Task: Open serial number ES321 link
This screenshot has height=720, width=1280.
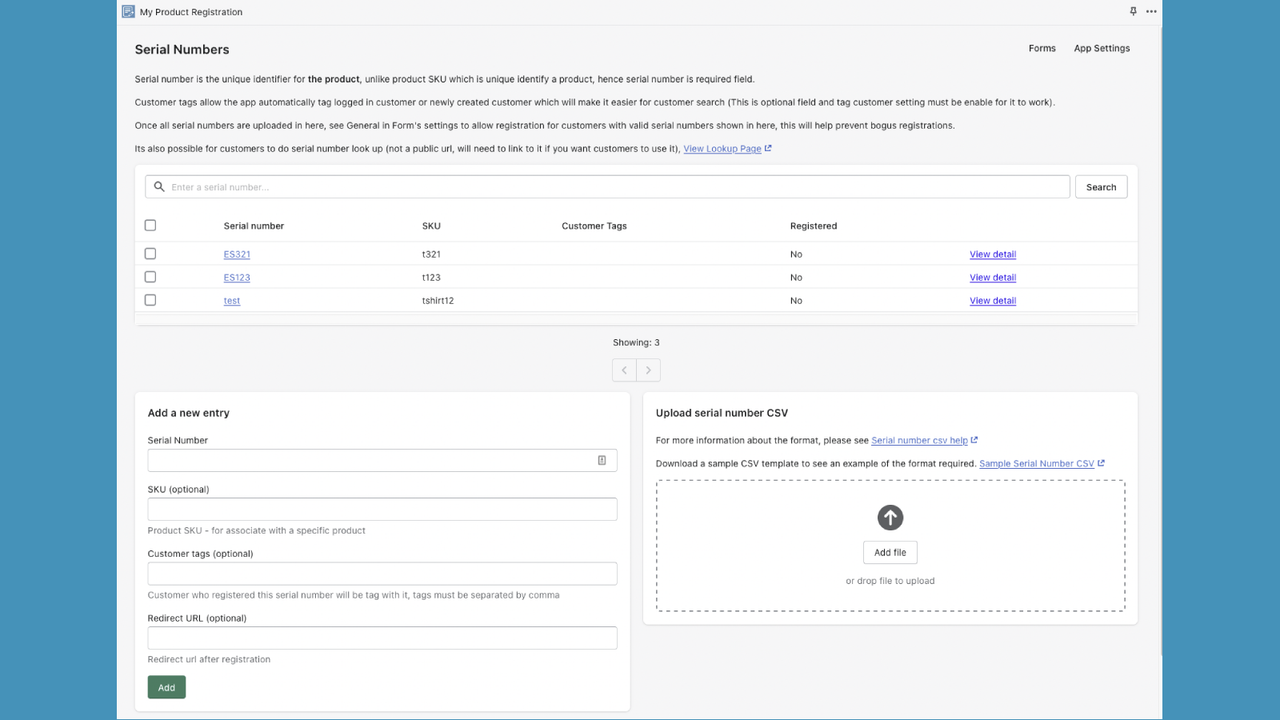Action: (x=237, y=254)
